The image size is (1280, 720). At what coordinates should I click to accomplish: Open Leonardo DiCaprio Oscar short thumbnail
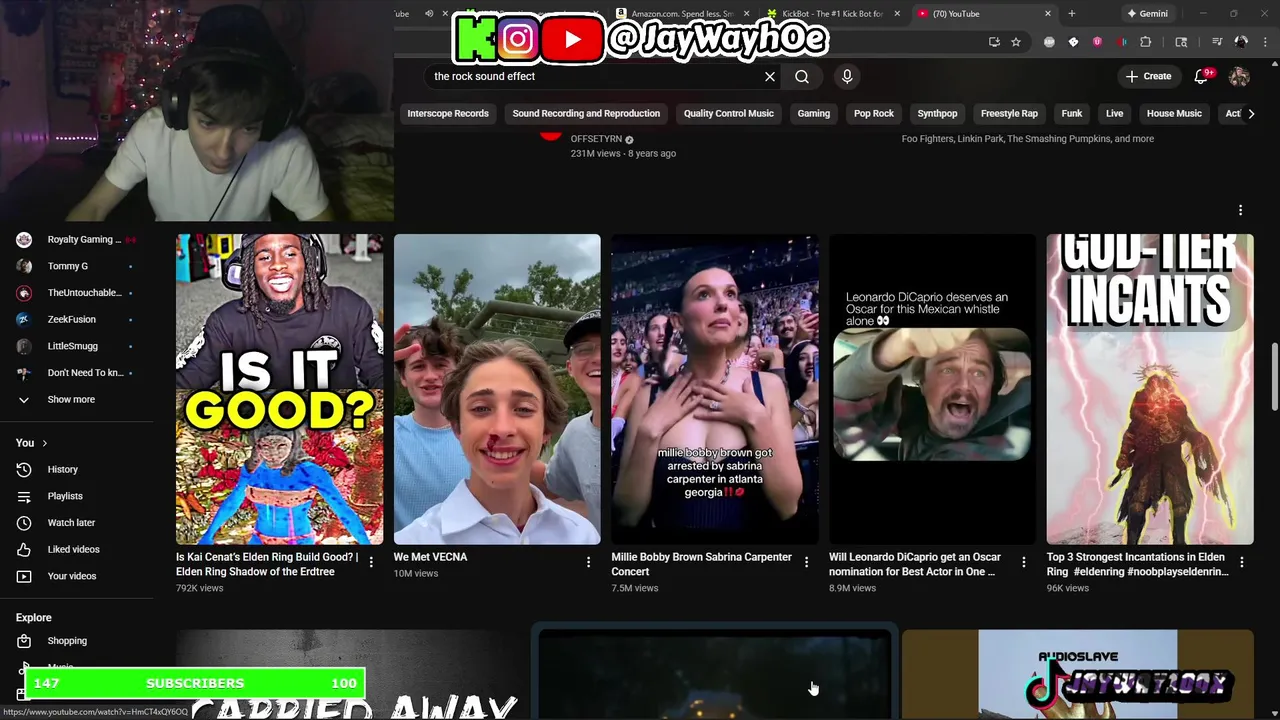click(x=932, y=389)
